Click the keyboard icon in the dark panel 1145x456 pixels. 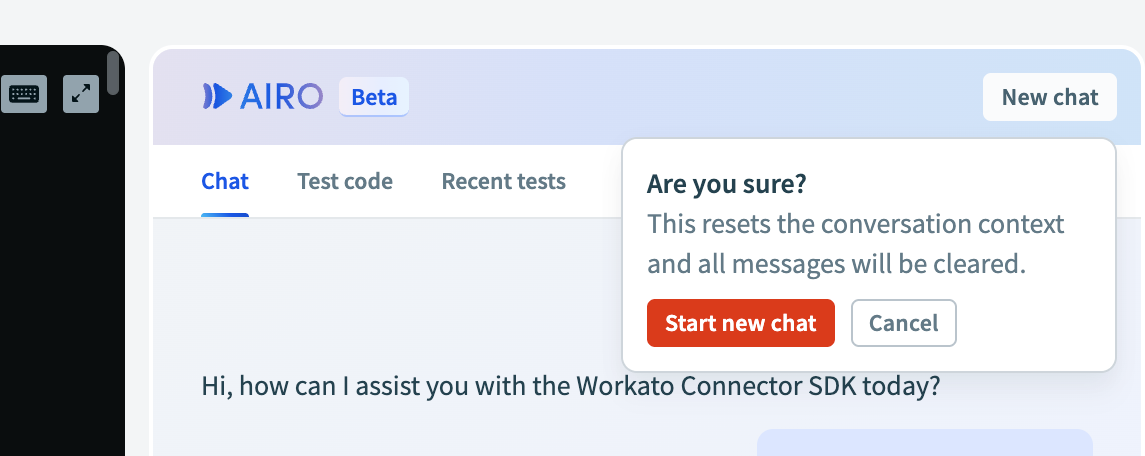pyautogui.click(x=23, y=94)
